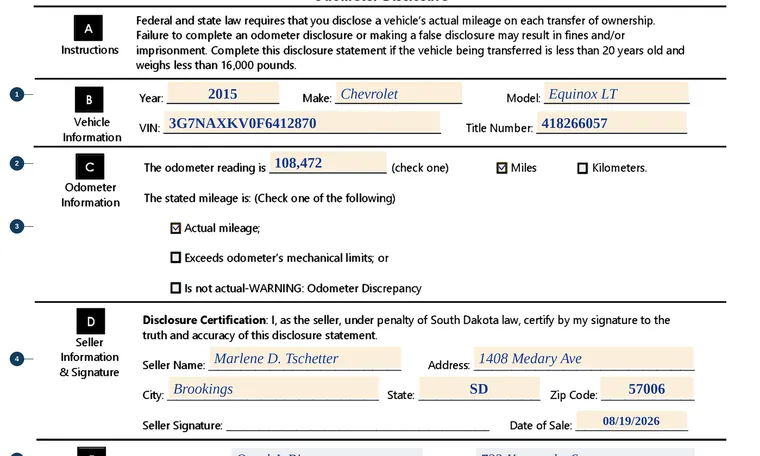Click 'Federal and state law requires' sentence
760x456 pixels.
(396, 21)
